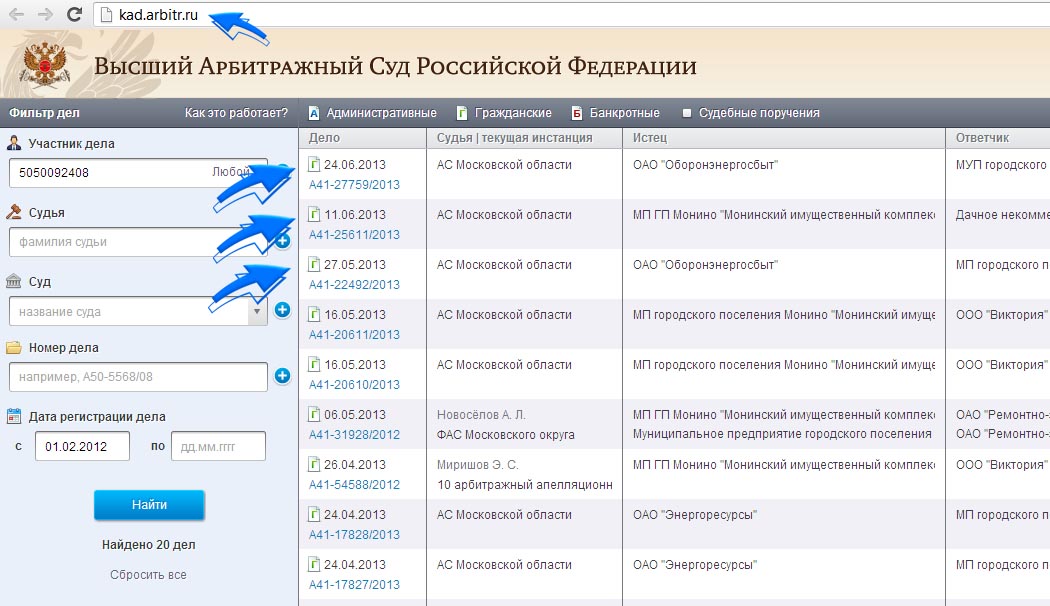Click the civil case icon beside 26.04.2013
This screenshot has height=606, width=1050.
click(314, 464)
